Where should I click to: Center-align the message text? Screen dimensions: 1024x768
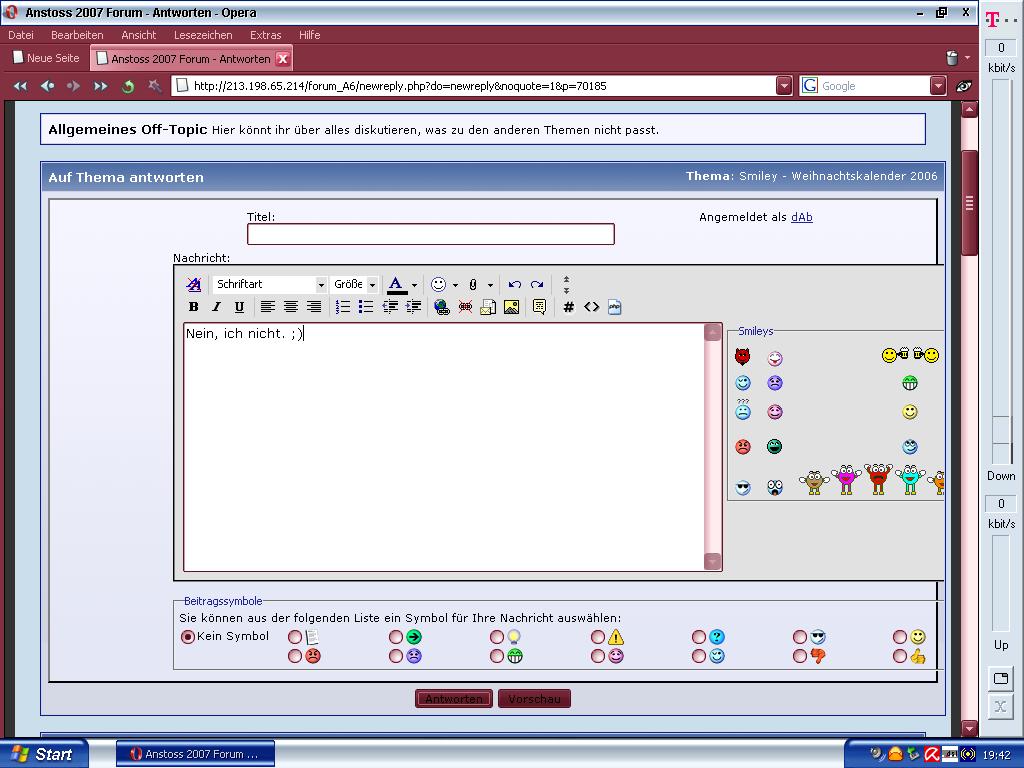(291, 307)
